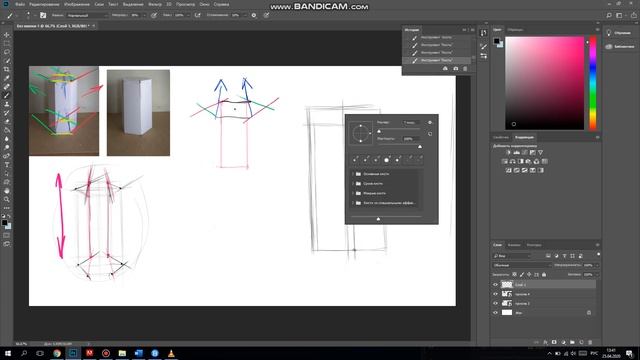Screen dimensions: 640x360
Task: Add a layer mask from the Layers panel
Action: (x=554, y=342)
